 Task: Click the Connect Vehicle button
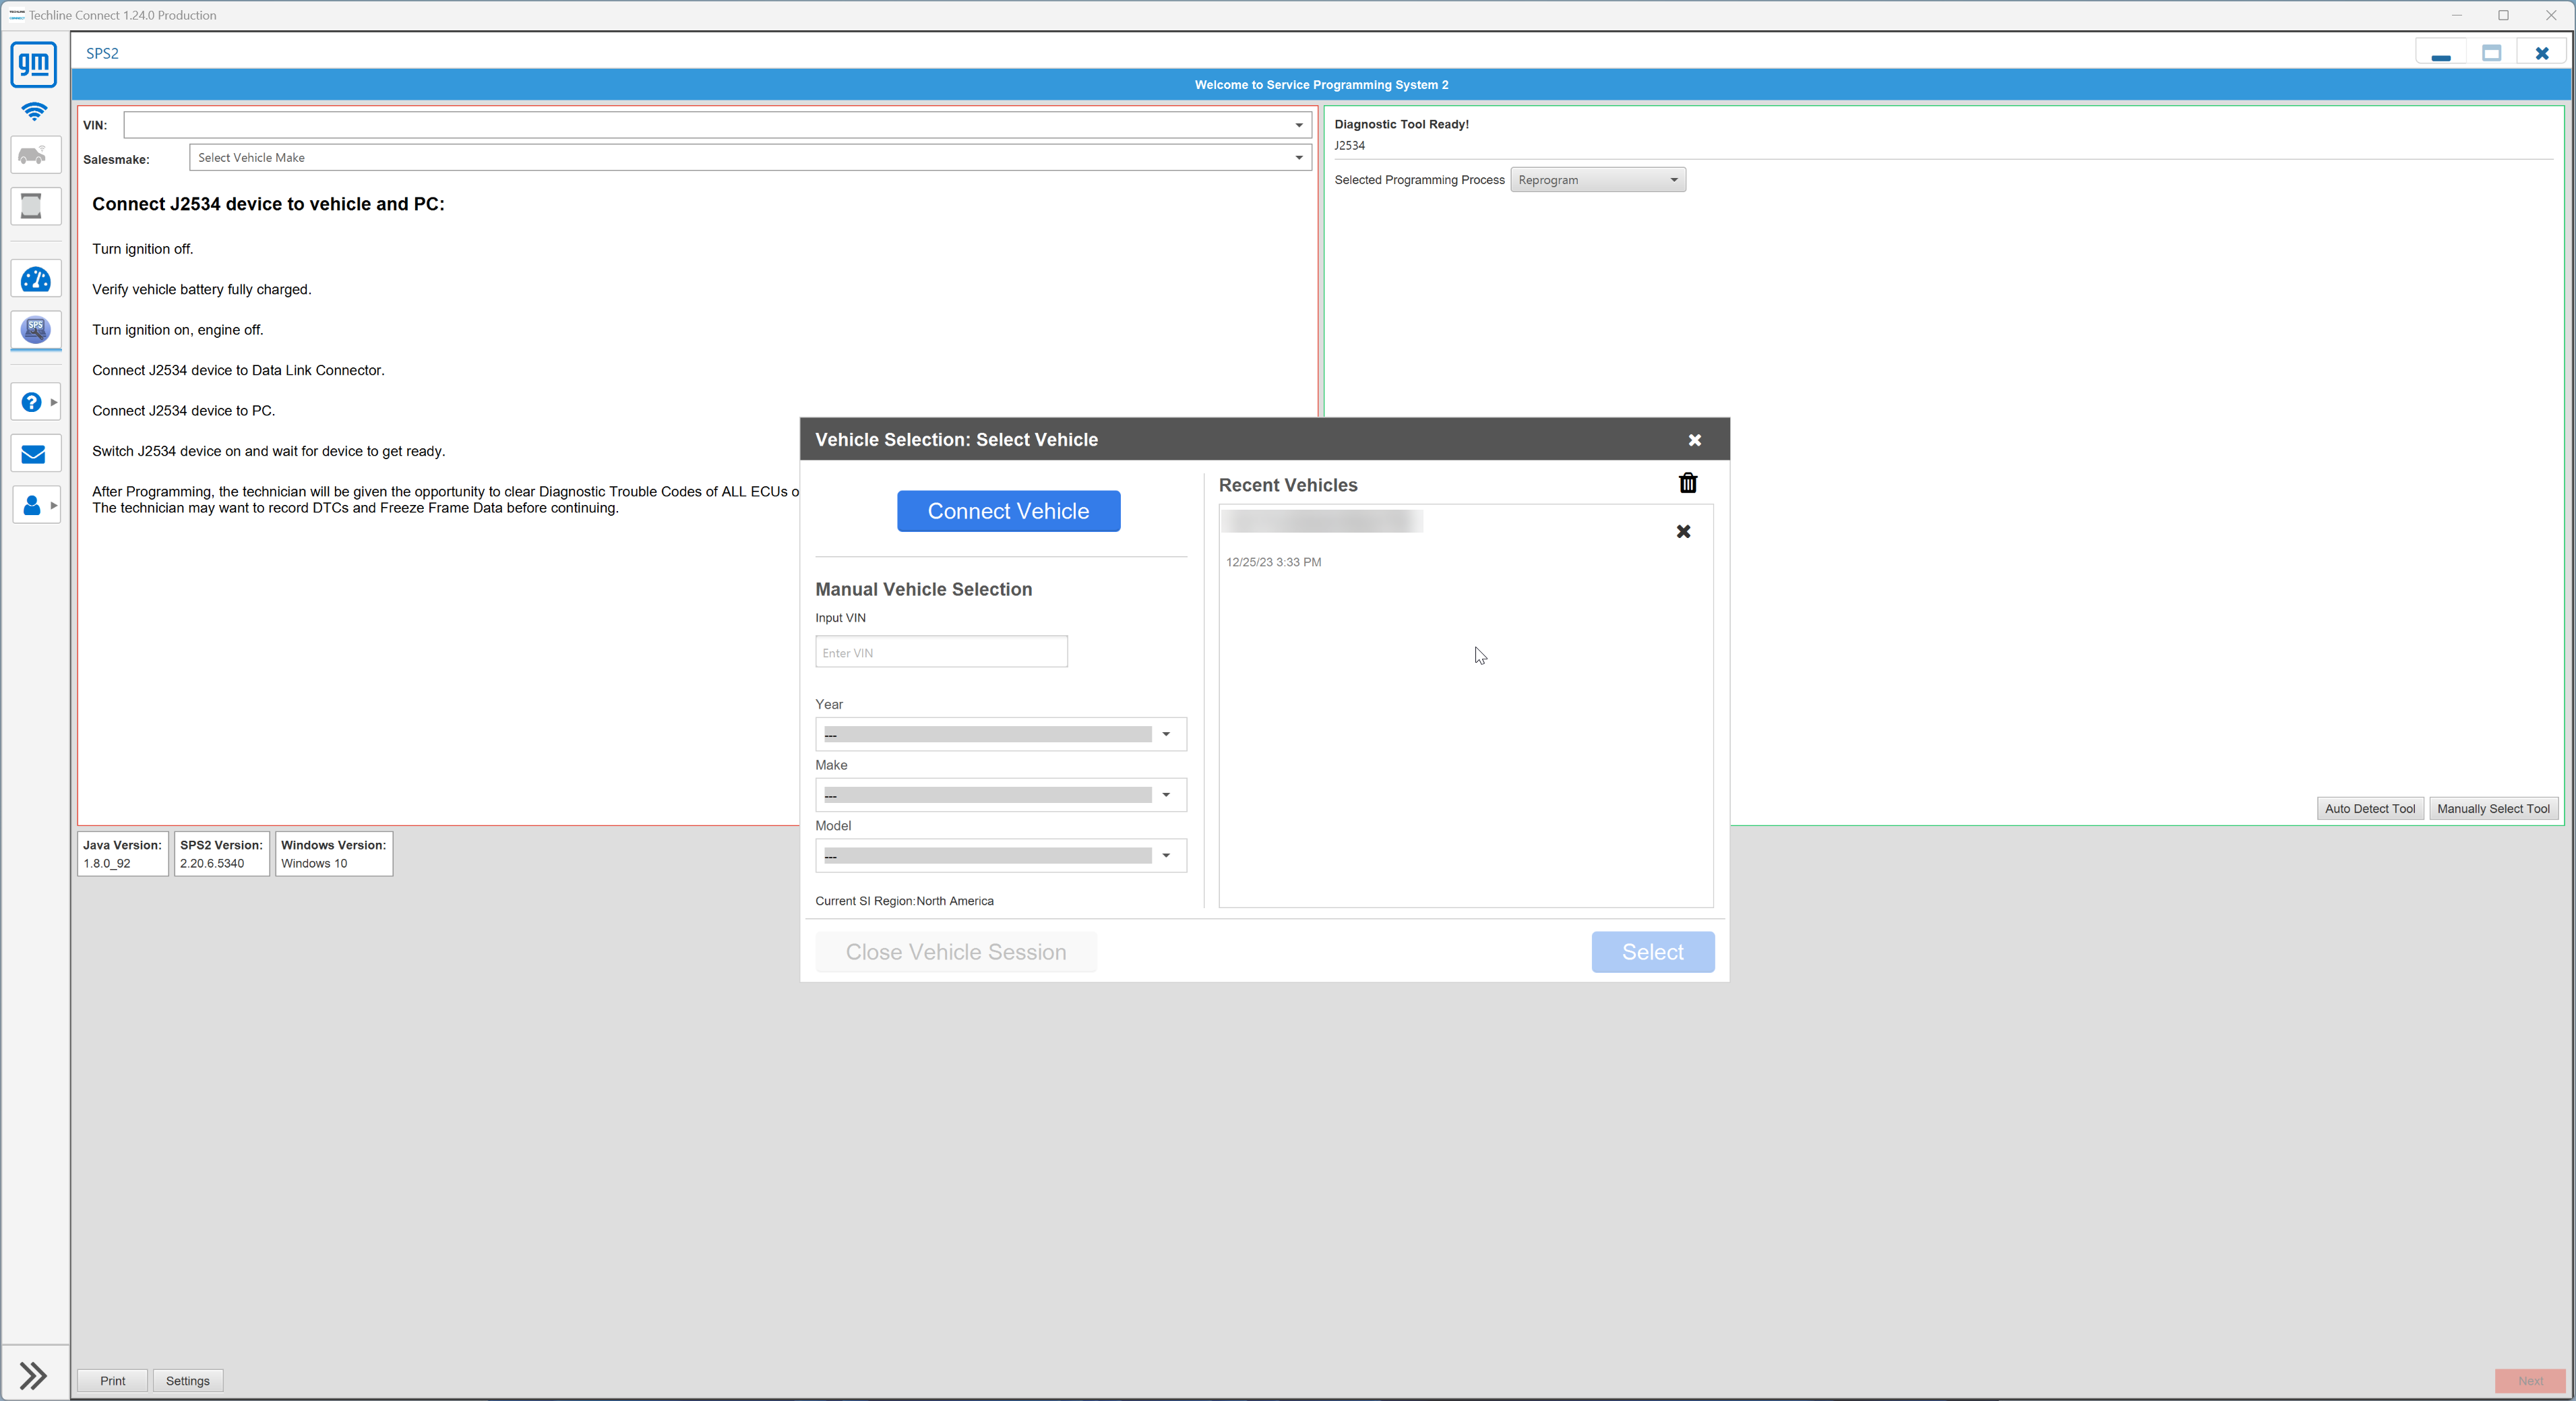1008,511
